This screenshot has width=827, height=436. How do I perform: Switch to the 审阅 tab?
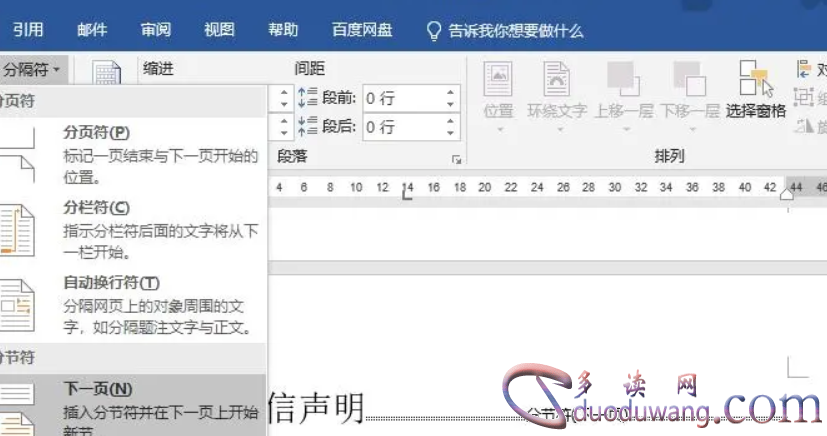[x=155, y=30]
